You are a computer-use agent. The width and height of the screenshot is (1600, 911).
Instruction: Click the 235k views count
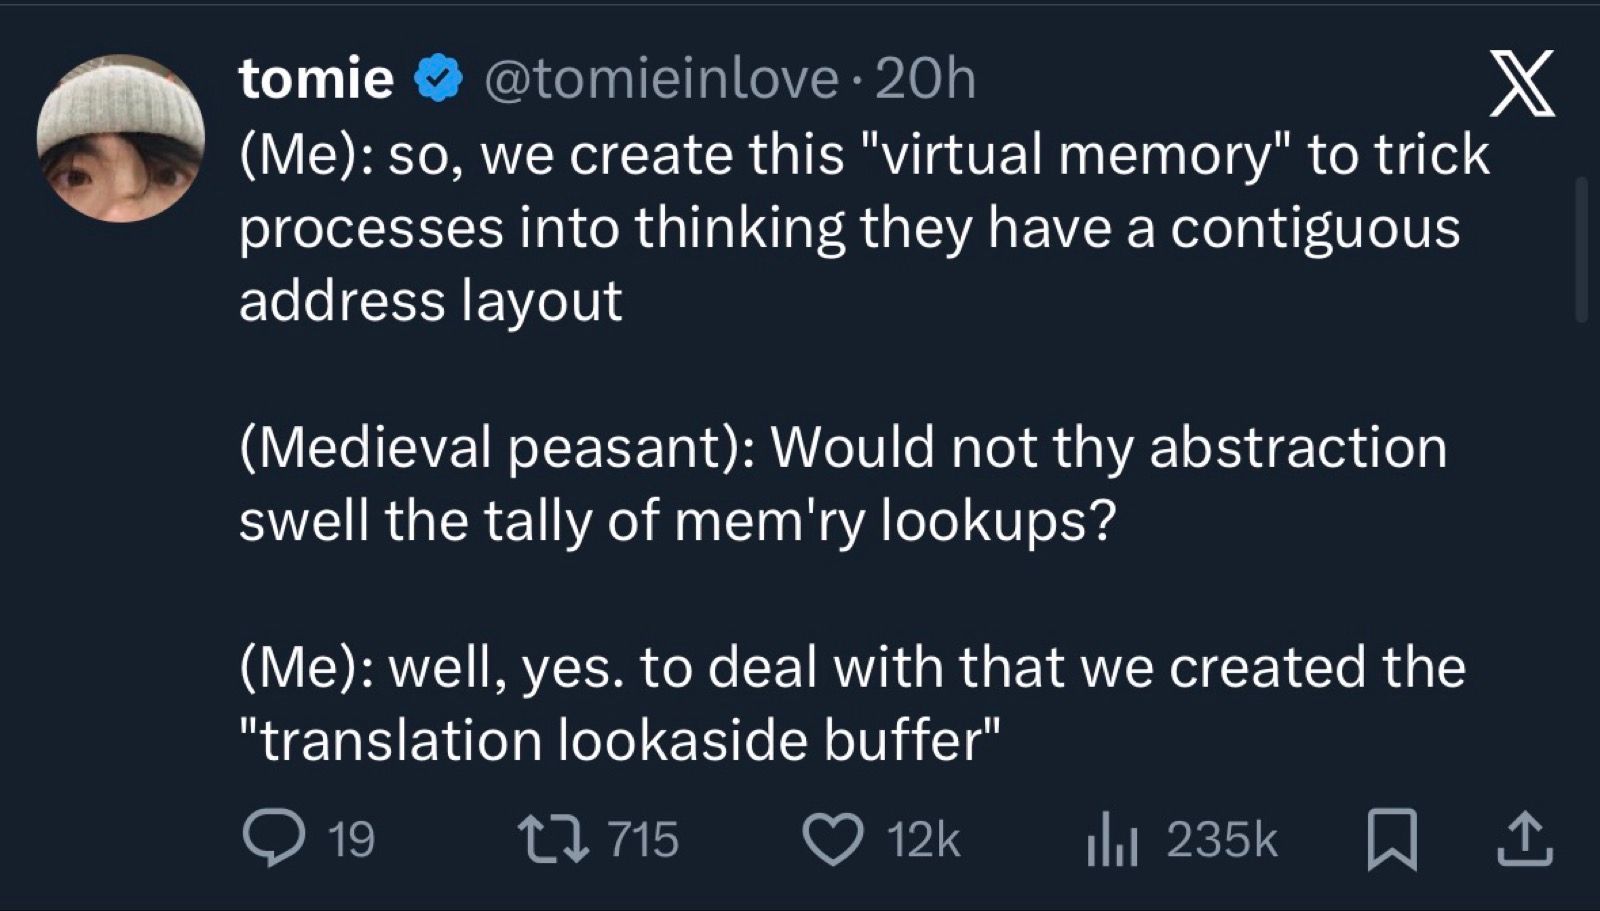(1221, 839)
